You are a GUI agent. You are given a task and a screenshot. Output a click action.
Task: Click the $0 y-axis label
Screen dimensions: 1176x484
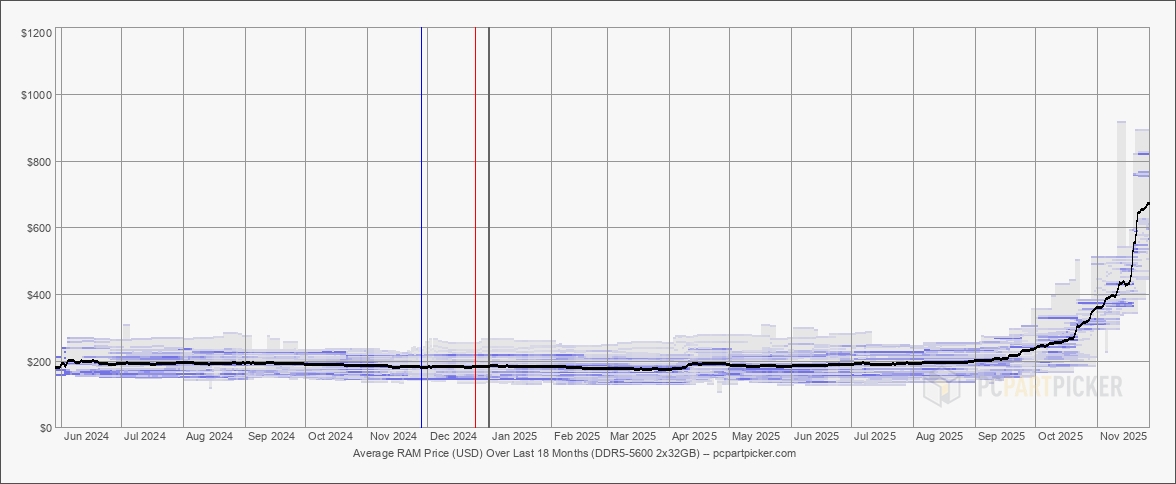[x=45, y=428]
